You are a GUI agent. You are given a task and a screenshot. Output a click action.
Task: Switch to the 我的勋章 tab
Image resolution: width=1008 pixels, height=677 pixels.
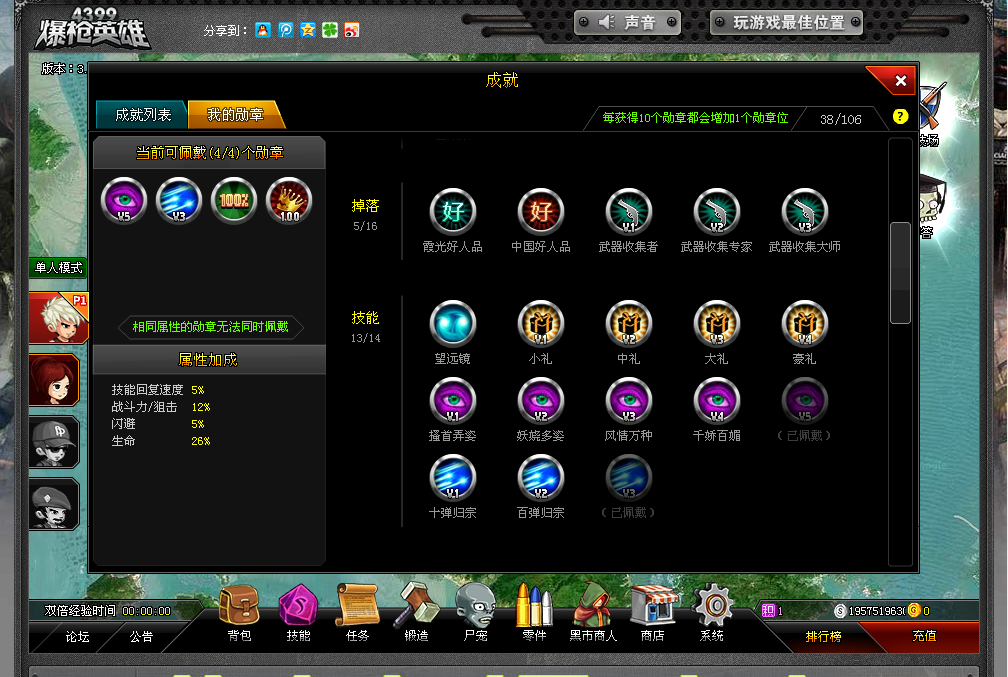235,114
